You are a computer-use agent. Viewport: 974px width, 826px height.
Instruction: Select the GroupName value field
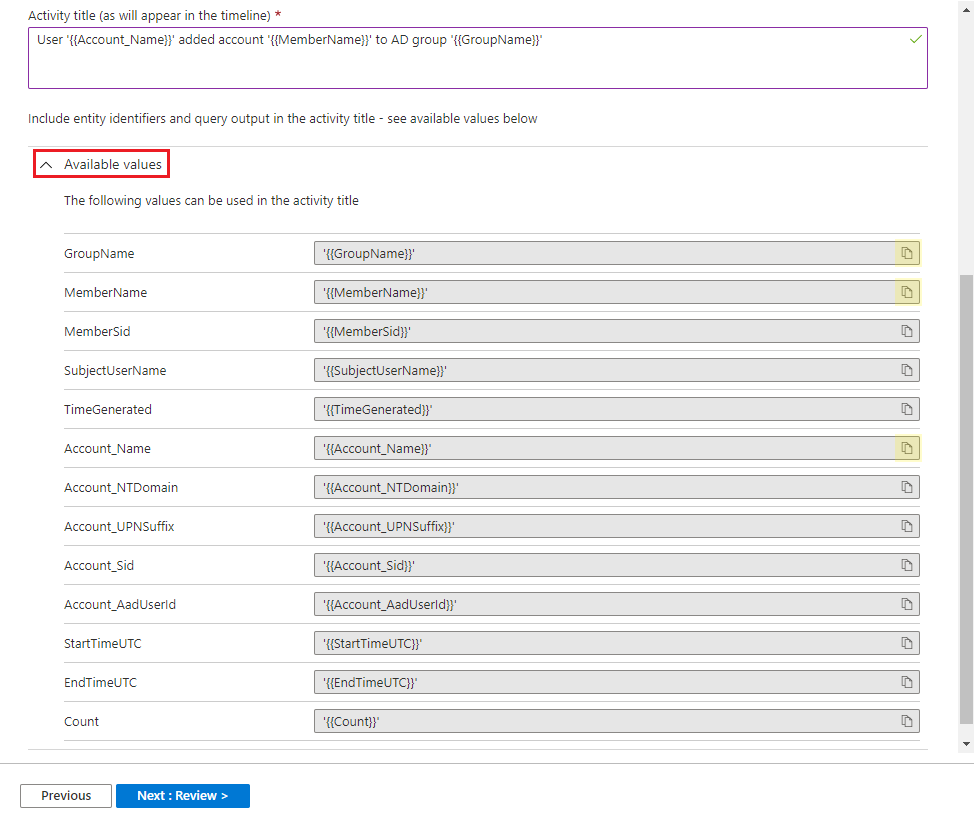[600, 253]
